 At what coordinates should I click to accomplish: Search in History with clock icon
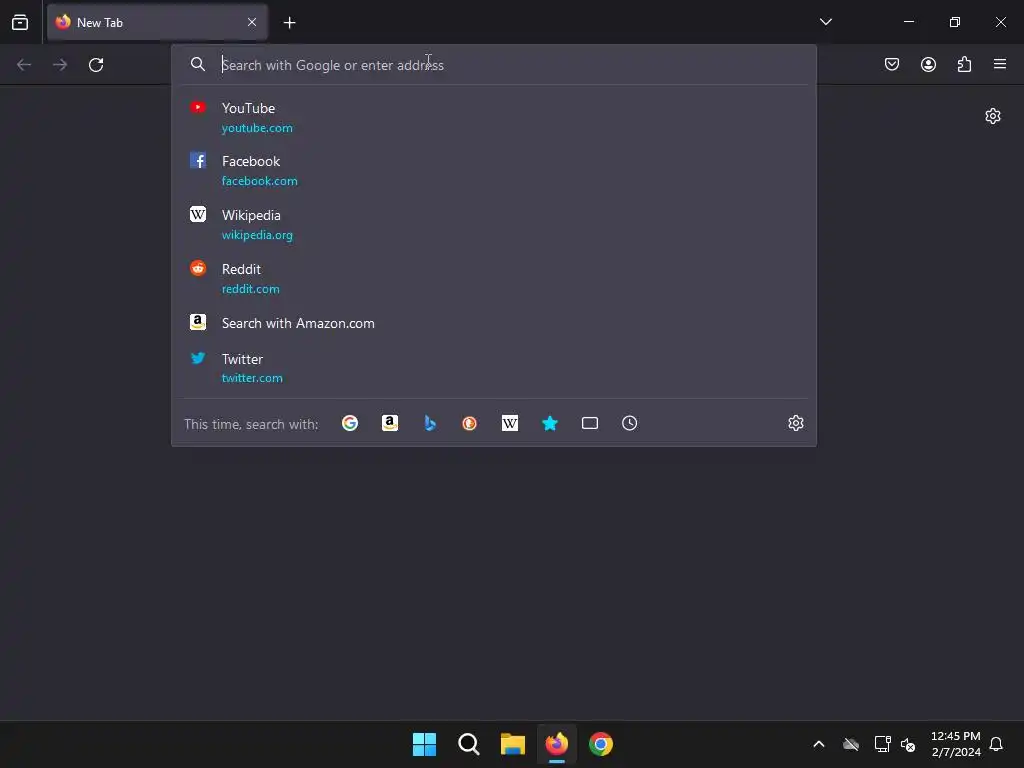[x=630, y=423]
